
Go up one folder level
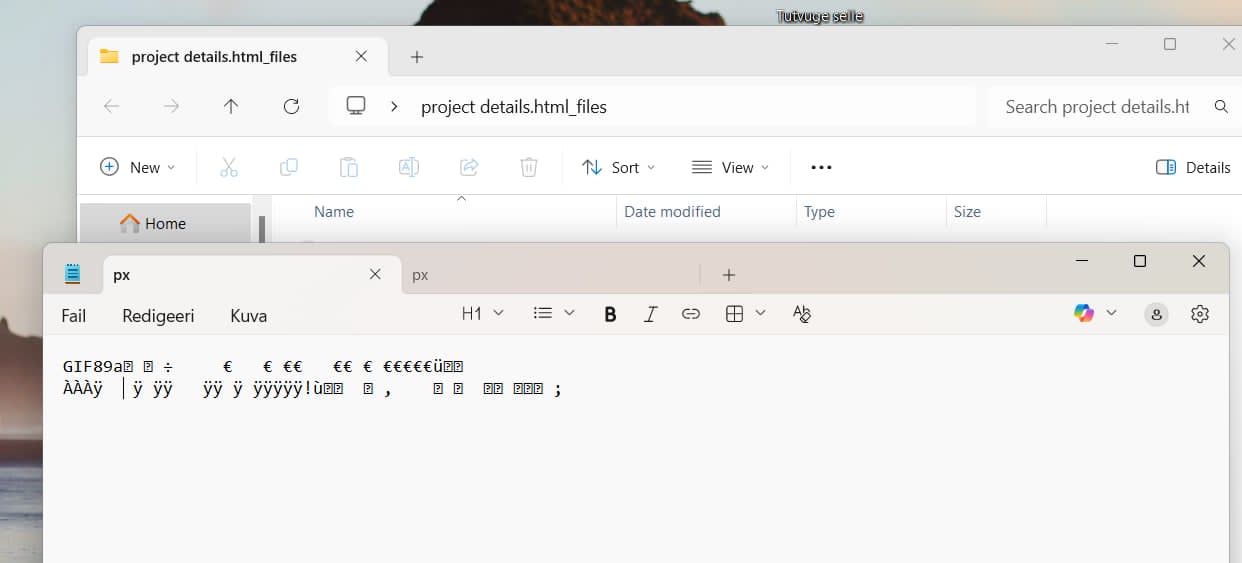pos(231,107)
